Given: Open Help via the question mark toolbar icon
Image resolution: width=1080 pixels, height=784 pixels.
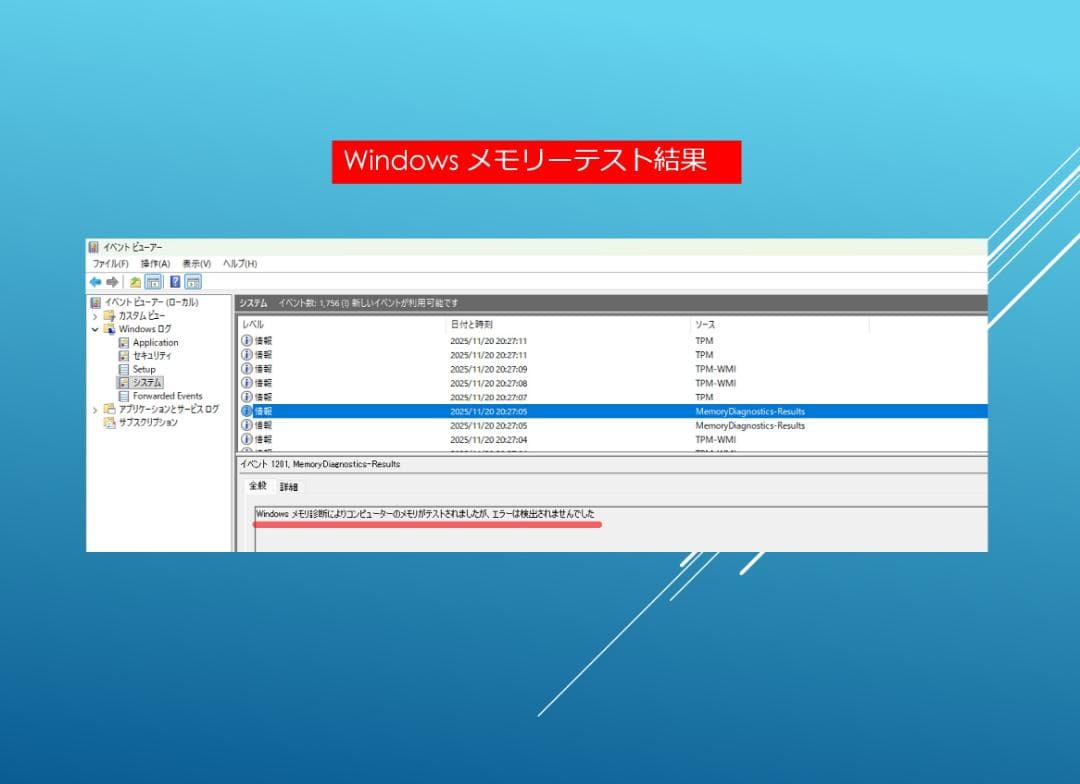Looking at the screenshot, I should coord(175,283).
